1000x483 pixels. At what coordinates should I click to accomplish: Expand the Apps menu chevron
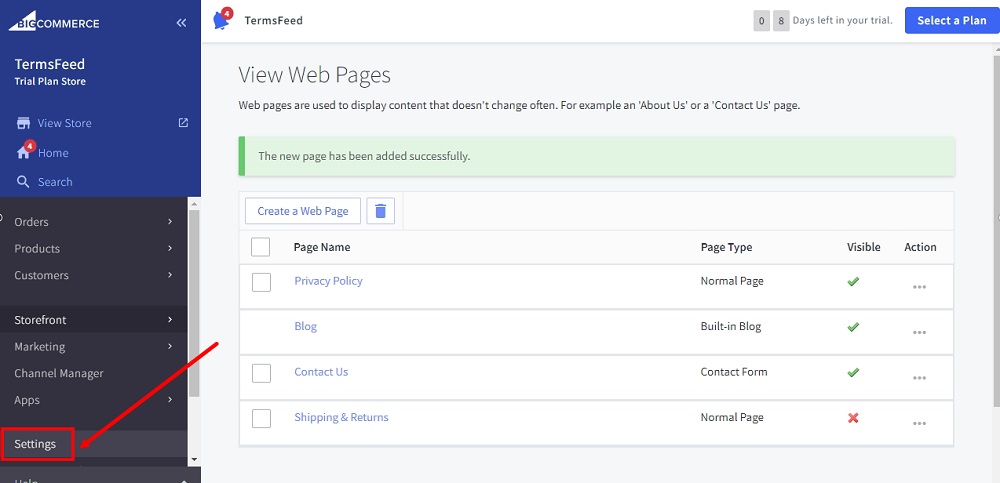tap(170, 400)
